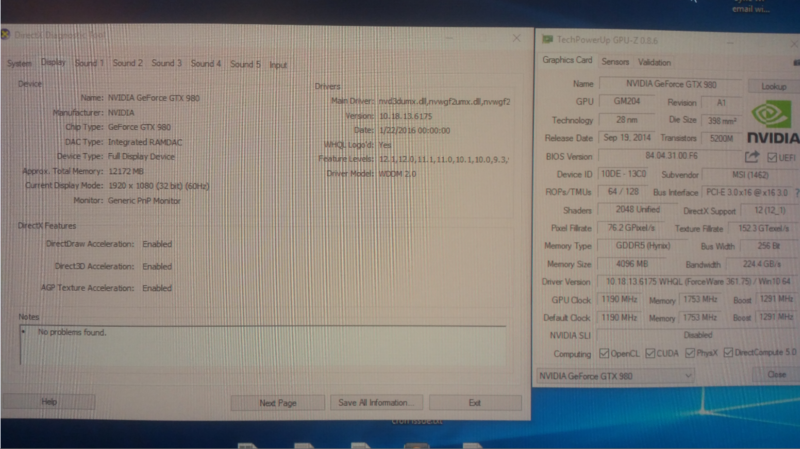Click the GDDR5 (Hynix) Memory Type value
800x449 pixels.
click(x=642, y=246)
